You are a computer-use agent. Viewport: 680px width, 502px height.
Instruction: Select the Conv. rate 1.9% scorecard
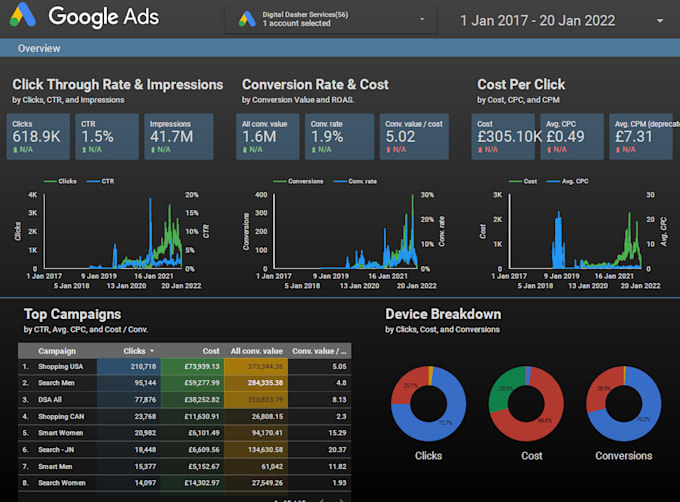(x=340, y=137)
